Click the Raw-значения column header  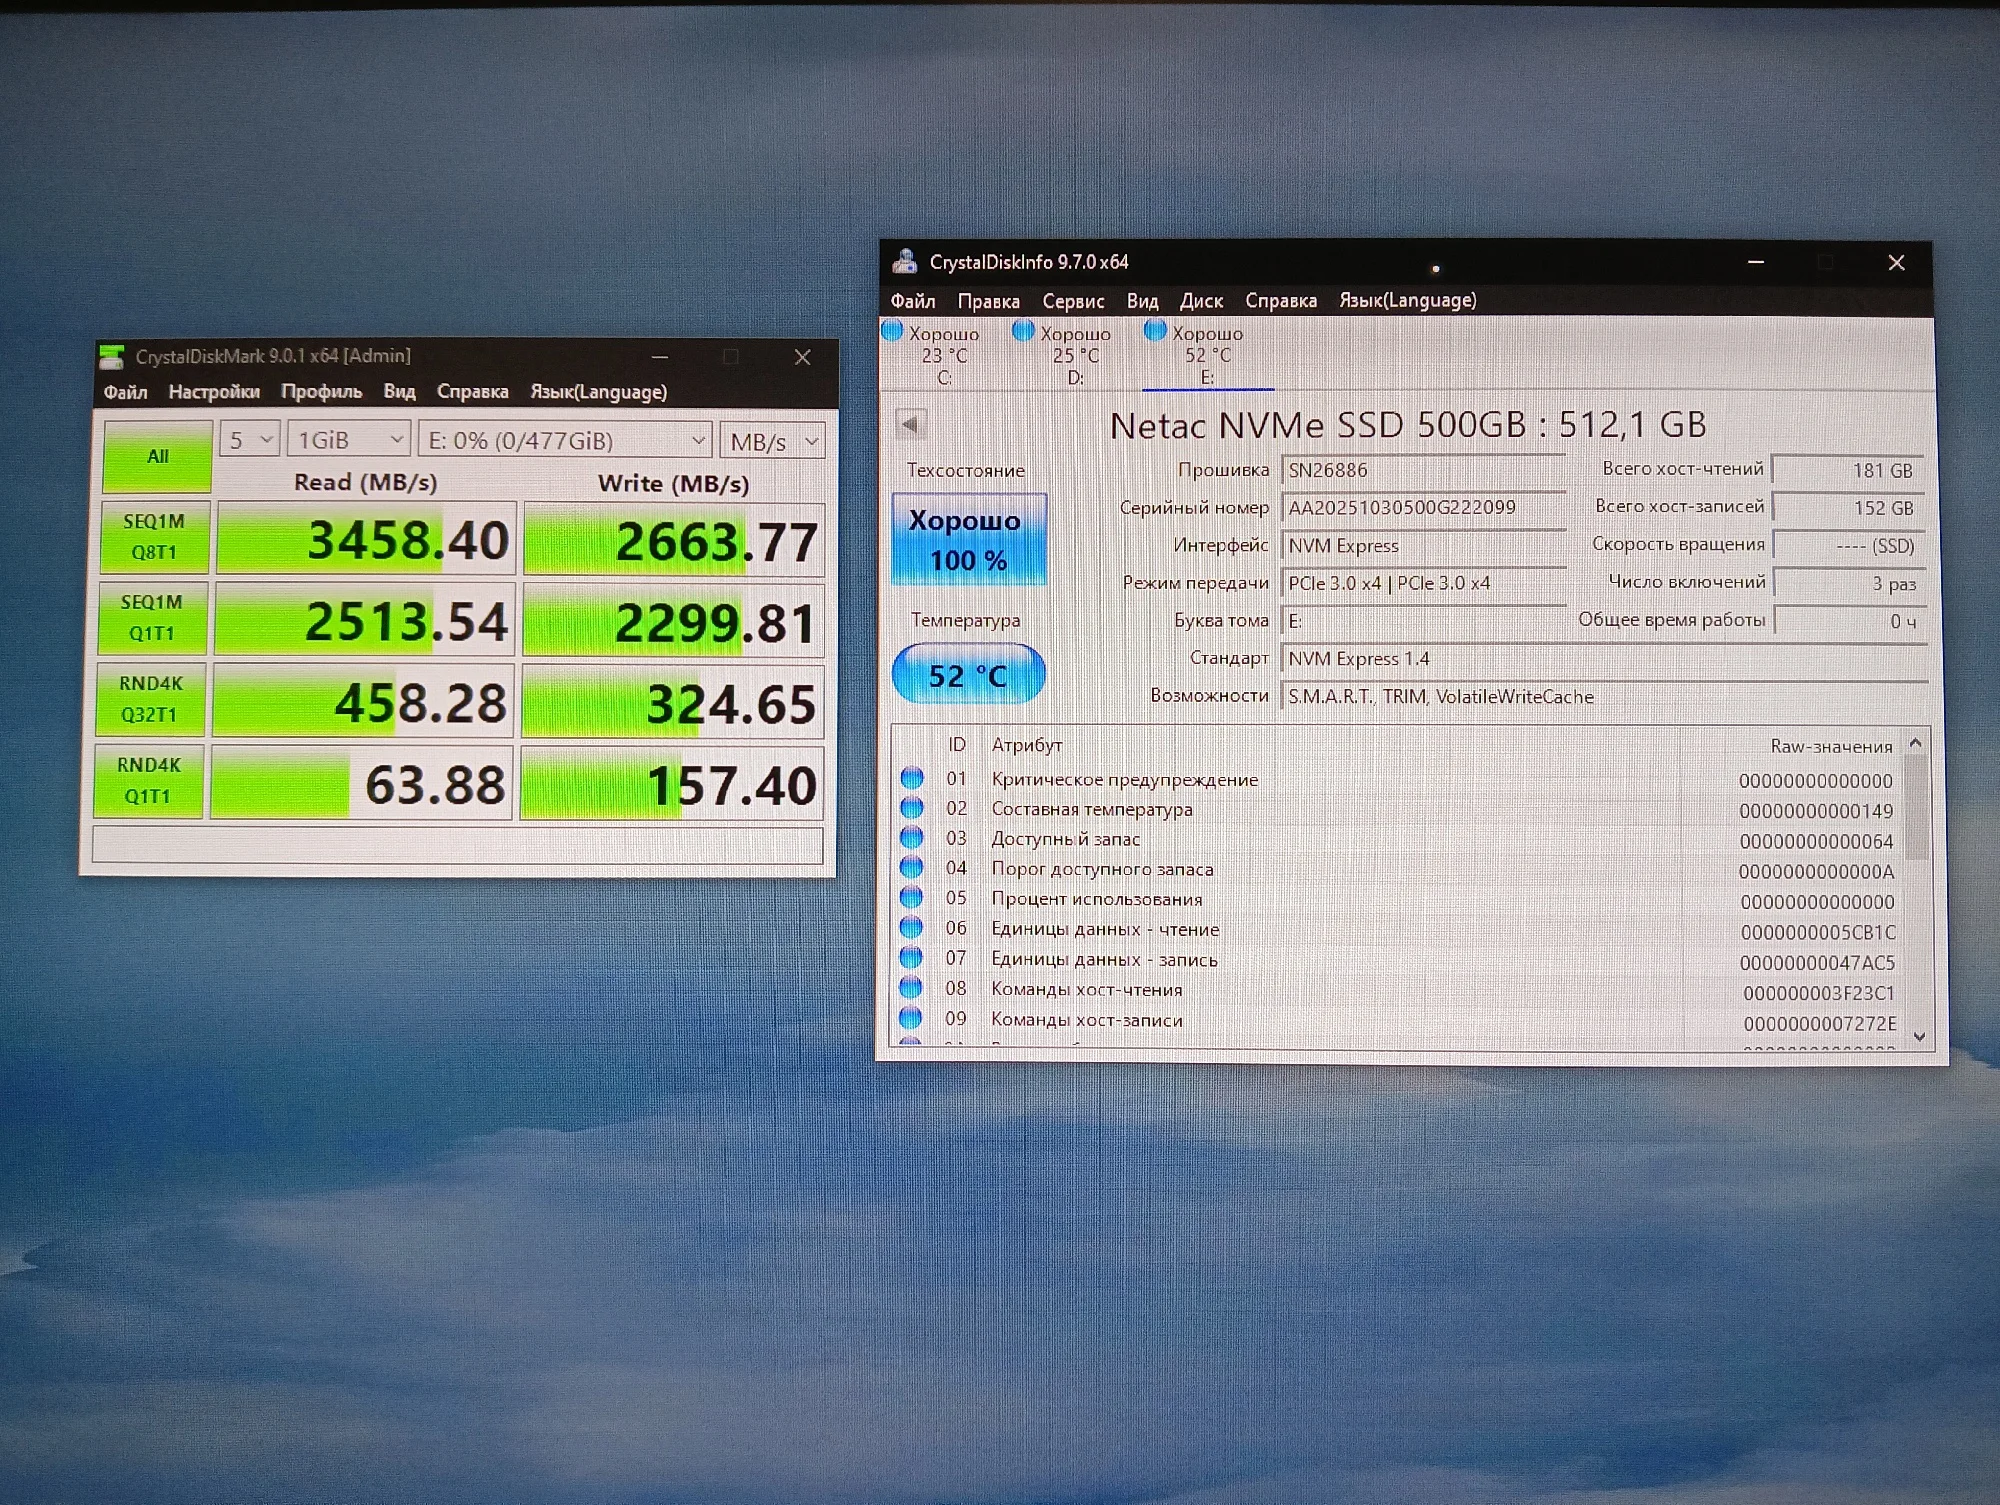pyautogui.click(x=1831, y=747)
